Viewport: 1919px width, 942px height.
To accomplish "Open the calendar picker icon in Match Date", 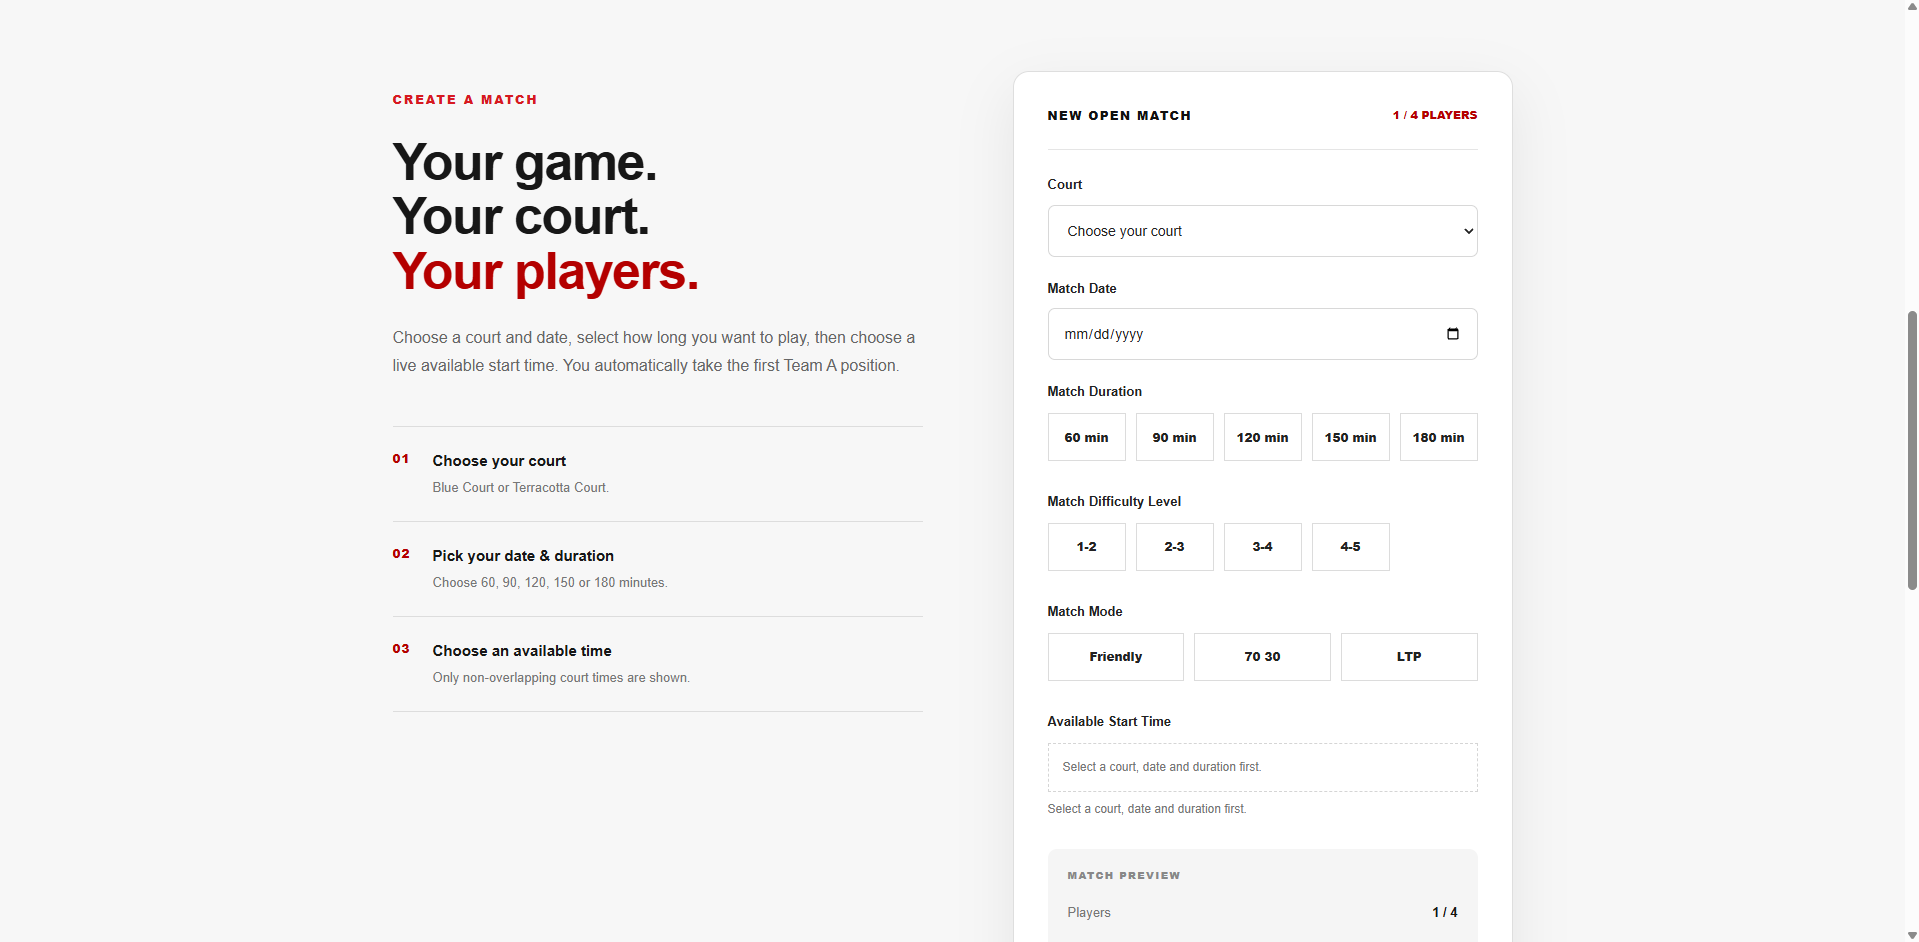I will point(1453,334).
